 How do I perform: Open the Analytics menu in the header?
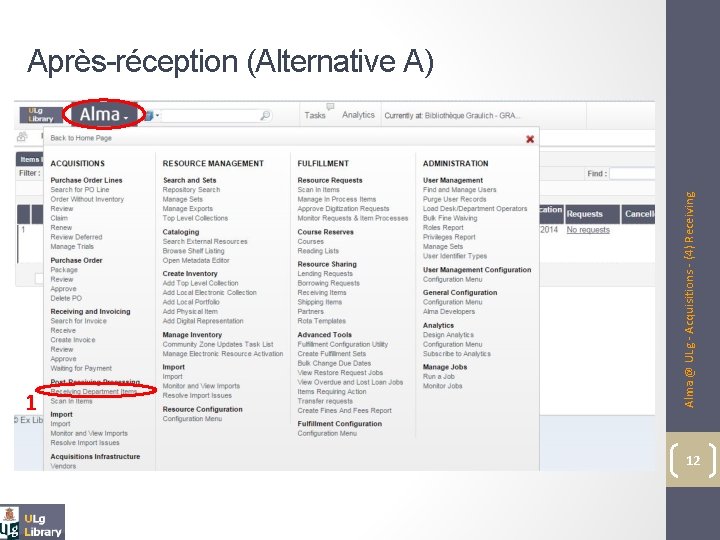[x=358, y=115]
